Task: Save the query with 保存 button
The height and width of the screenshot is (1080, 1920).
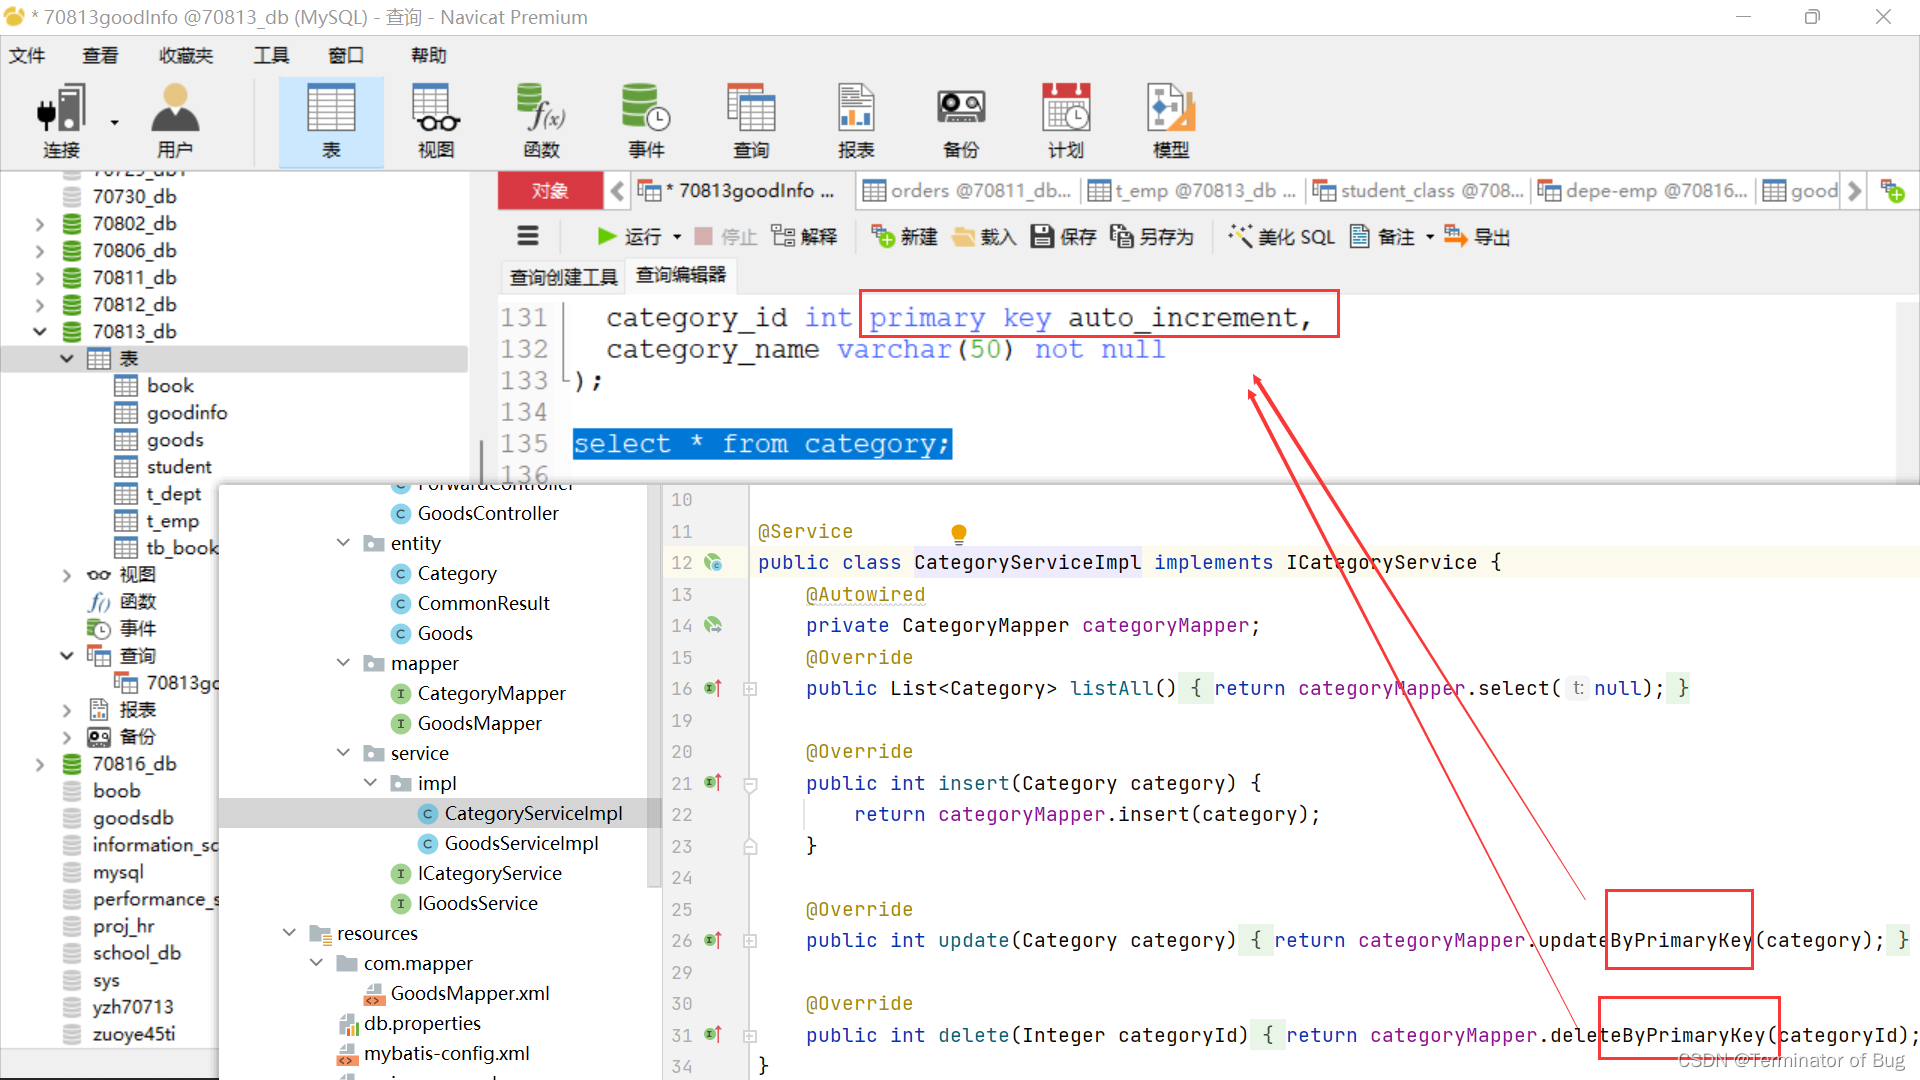Action: tap(1064, 237)
